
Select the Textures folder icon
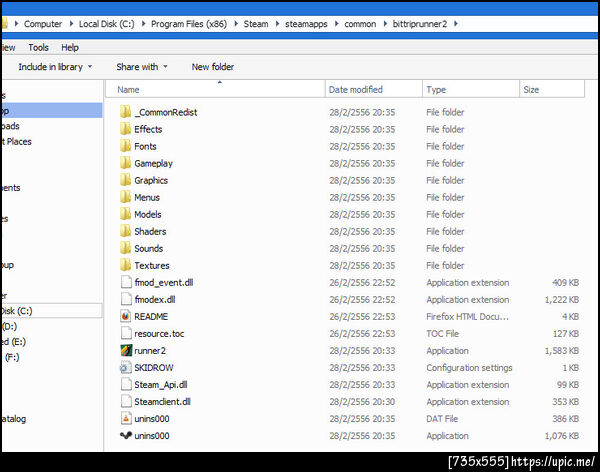pos(125,265)
